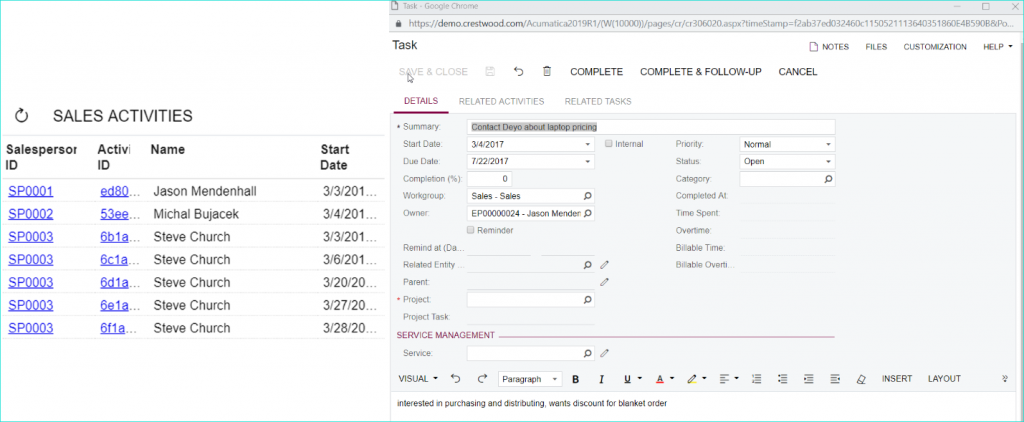Enable the Internal checkbox
Image resolution: width=1024 pixels, height=422 pixels.
(x=609, y=144)
